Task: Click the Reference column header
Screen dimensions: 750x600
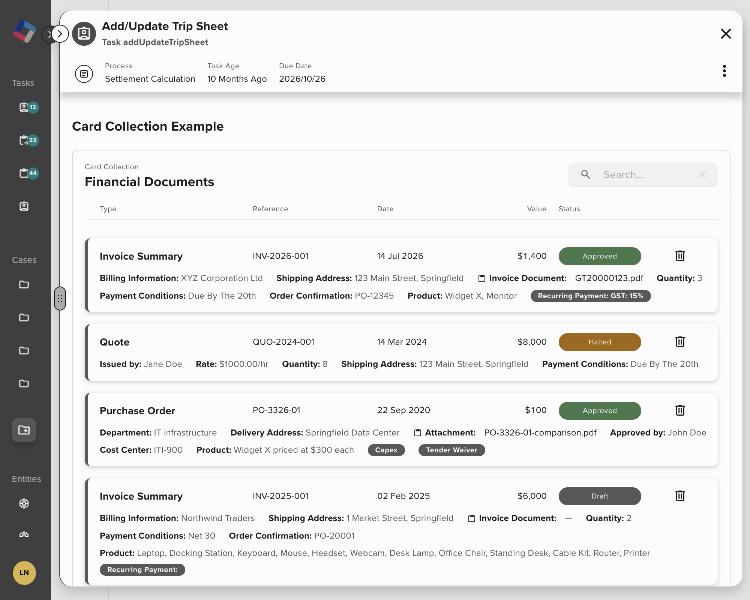Action: pos(270,209)
